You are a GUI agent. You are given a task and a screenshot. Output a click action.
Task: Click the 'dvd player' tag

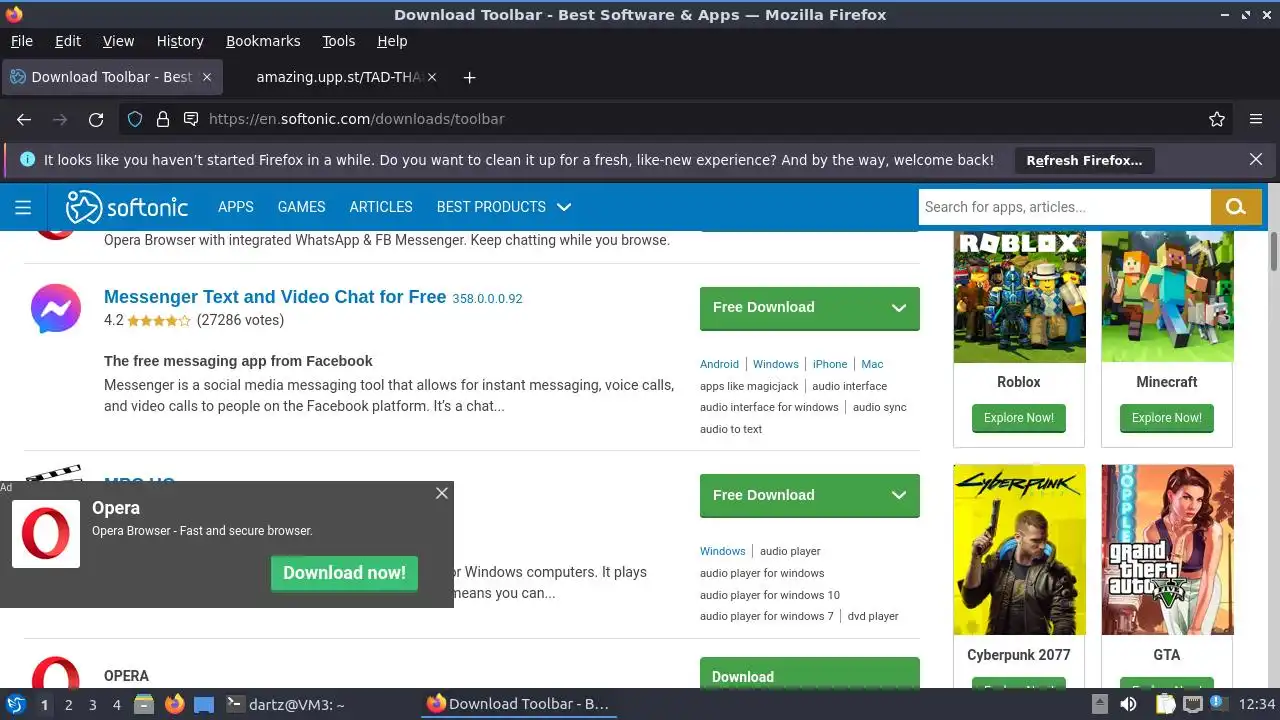pos(873,616)
